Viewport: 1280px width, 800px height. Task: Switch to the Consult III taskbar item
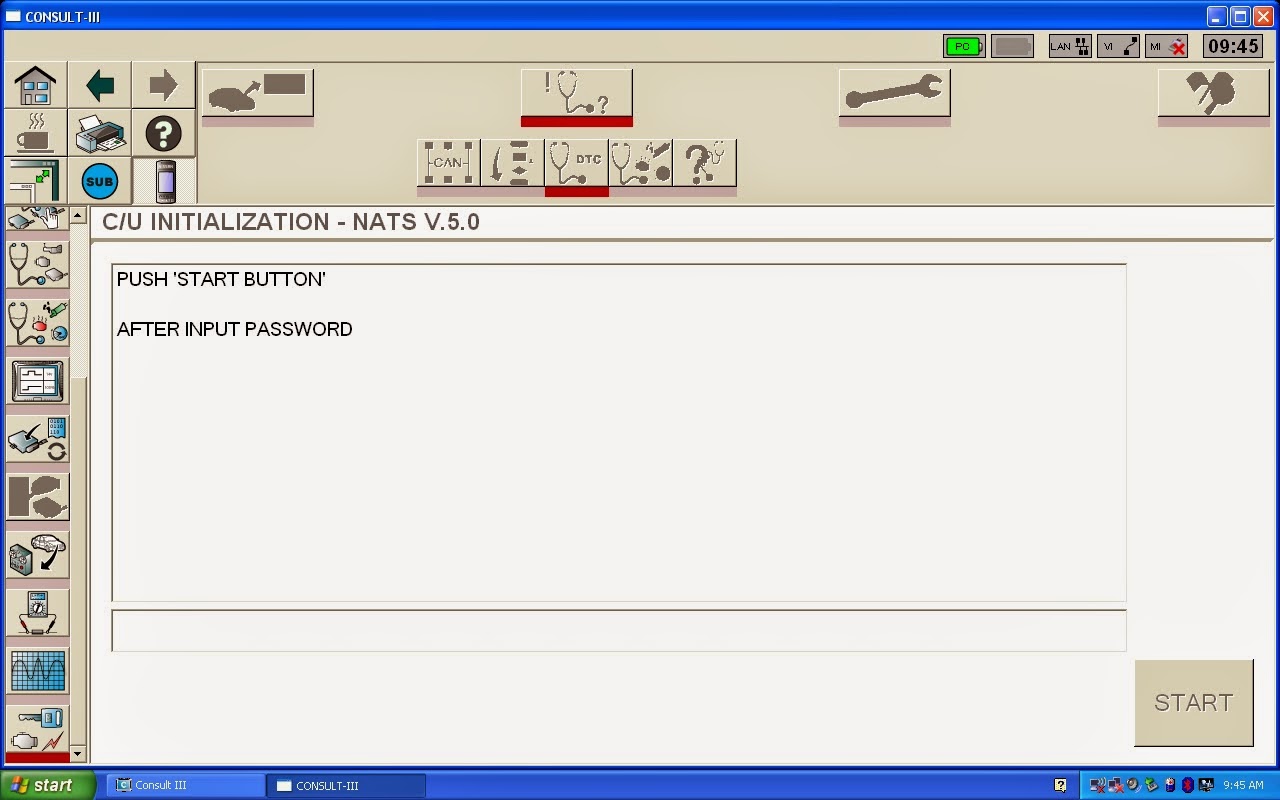(184, 785)
